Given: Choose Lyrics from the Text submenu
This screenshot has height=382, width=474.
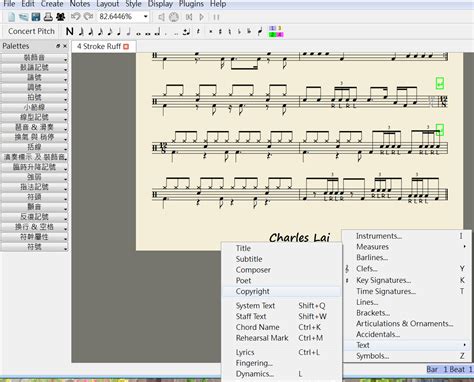Looking at the screenshot, I should [282, 352].
